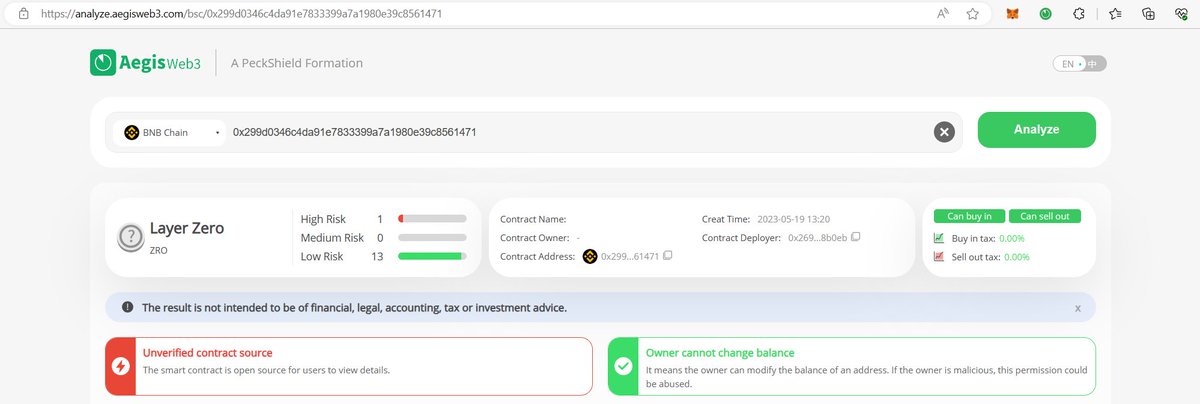Screen dimensions: 1200x404
Task: Click the Medium Risk count 0
Action: point(380,238)
